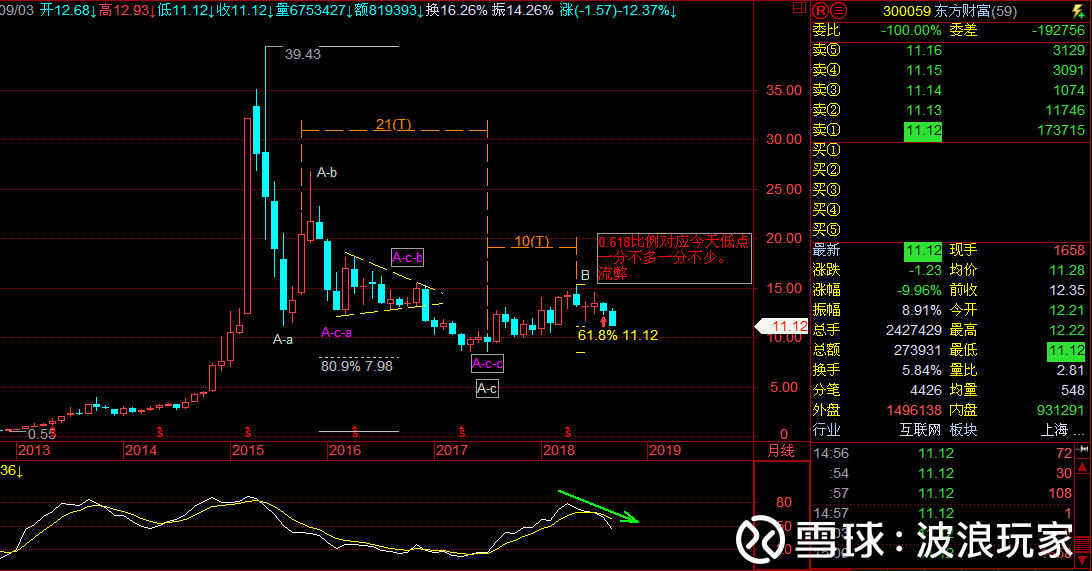Click the 卖② 11.13 order row
1092x571 pixels.
coord(949,110)
